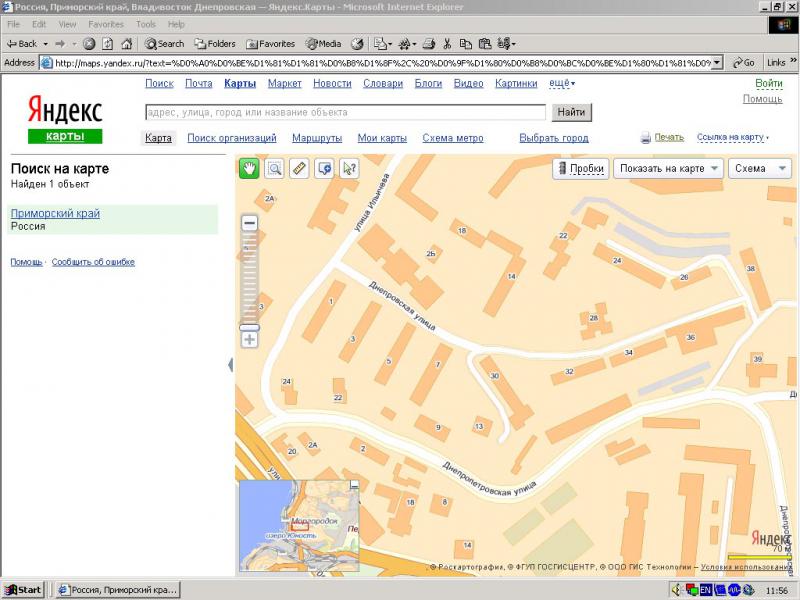Click the Найти search button
This screenshot has height=600, width=800.
(571, 112)
